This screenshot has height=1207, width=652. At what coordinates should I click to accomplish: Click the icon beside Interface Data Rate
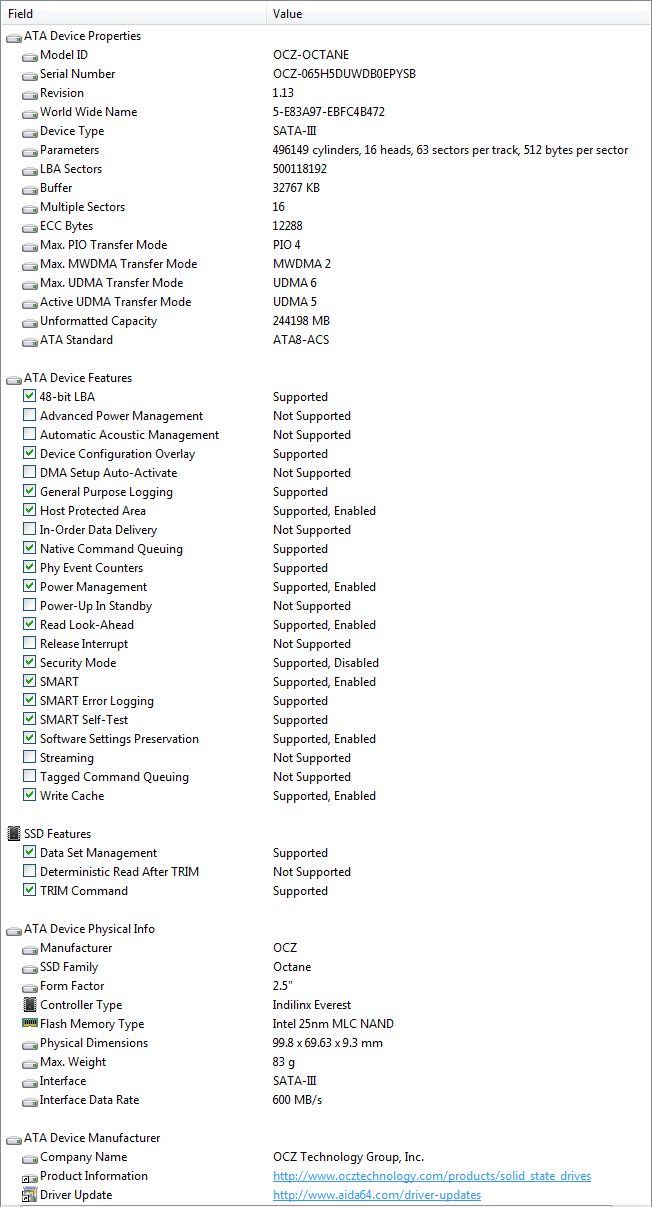point(29,1101)
